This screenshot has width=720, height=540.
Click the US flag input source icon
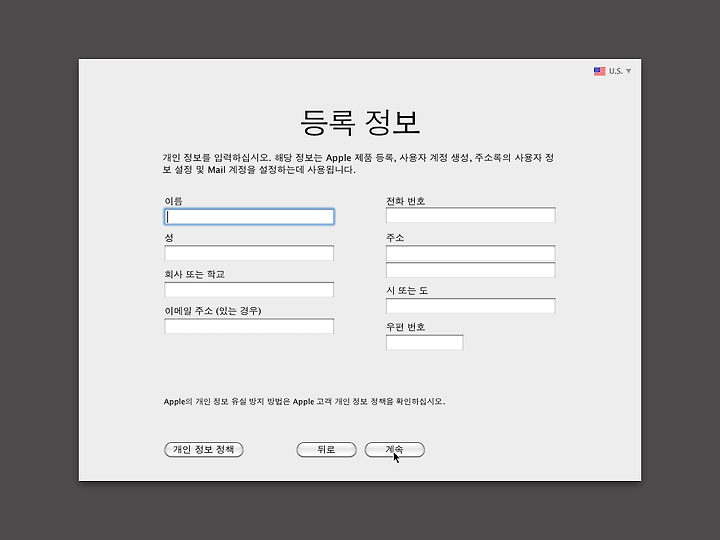[x=599, y=71]
